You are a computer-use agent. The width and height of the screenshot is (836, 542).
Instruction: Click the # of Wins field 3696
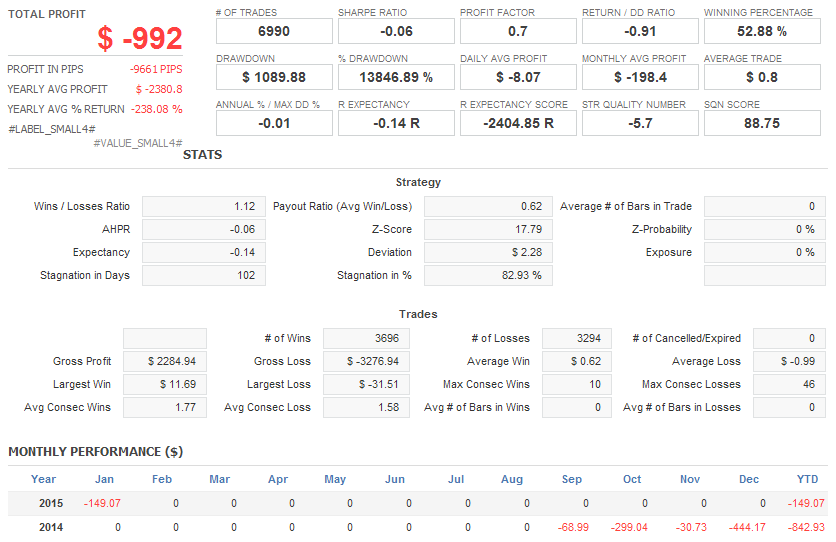[366, 338]
